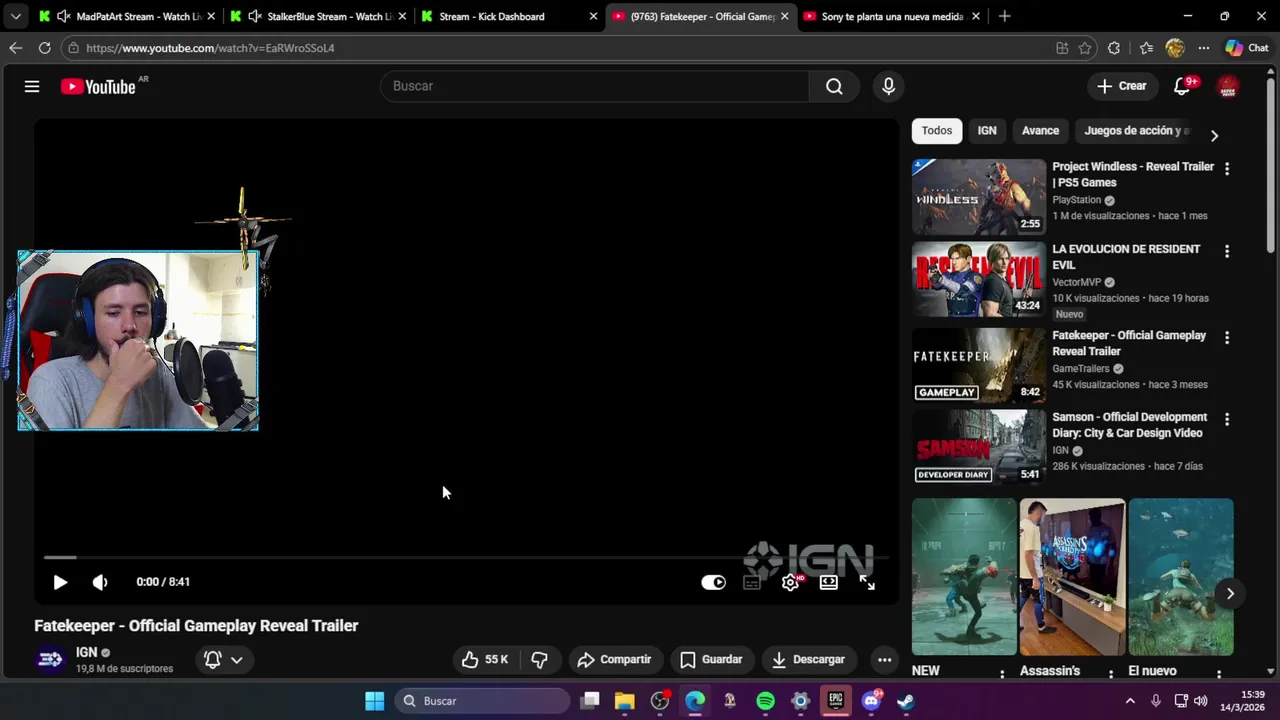The height and width of the screenshot is (720, 1280).
Task: Open La Evolucion de Resident Evil thumbnail
Action: (979, 279)
